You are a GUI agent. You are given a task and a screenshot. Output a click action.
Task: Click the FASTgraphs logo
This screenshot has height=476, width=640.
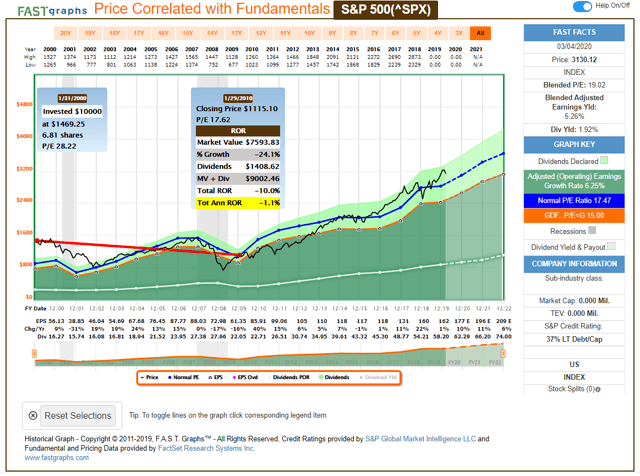tap(52, 11)
